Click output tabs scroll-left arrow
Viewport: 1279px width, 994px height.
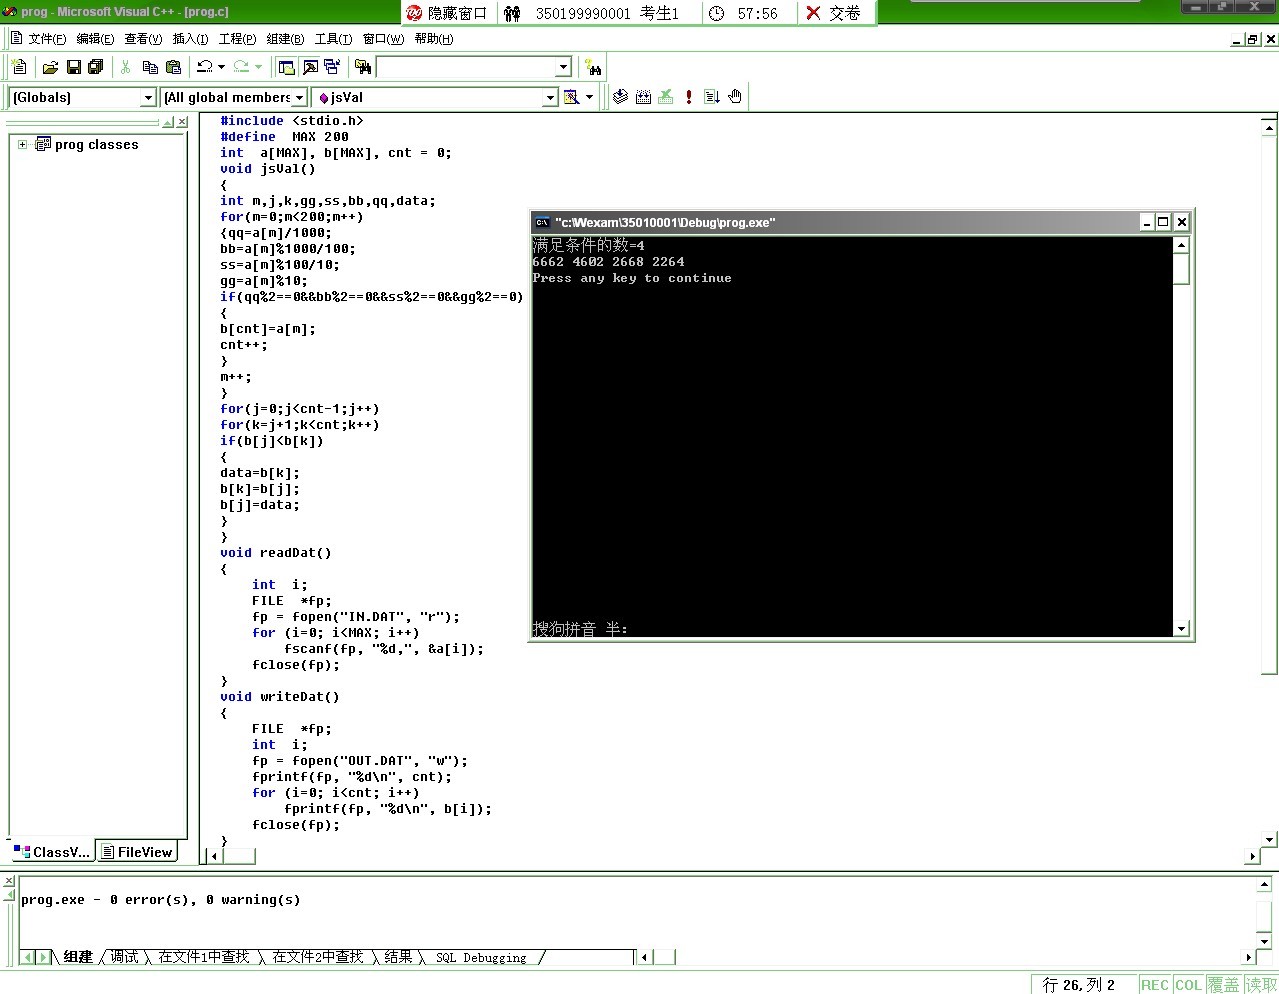(28, 957)
